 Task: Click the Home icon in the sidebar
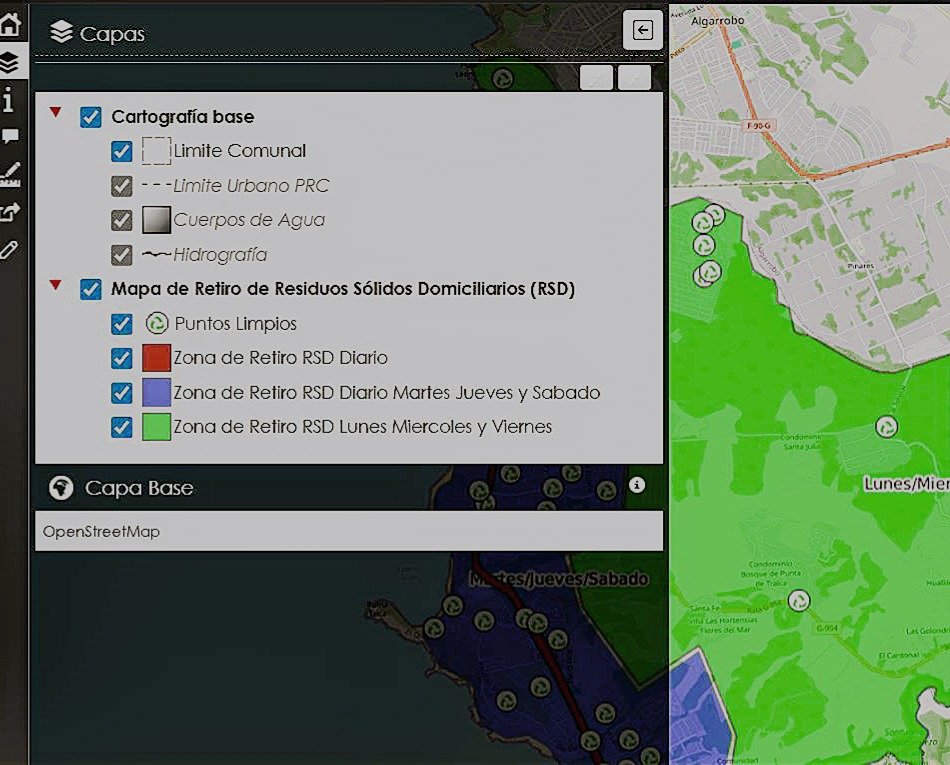10,25
